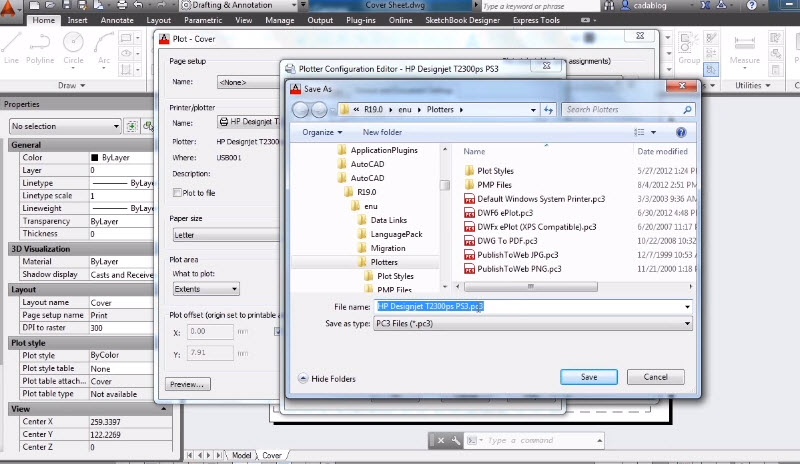Click the Cancel button in Save As

click(x=656, y=377)
